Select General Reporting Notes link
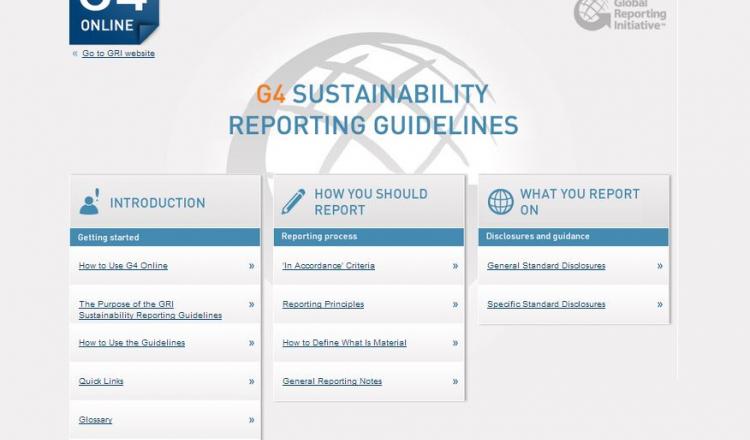Image resolution: width=750 pixels, height=440 pixels. click(332, 381)
